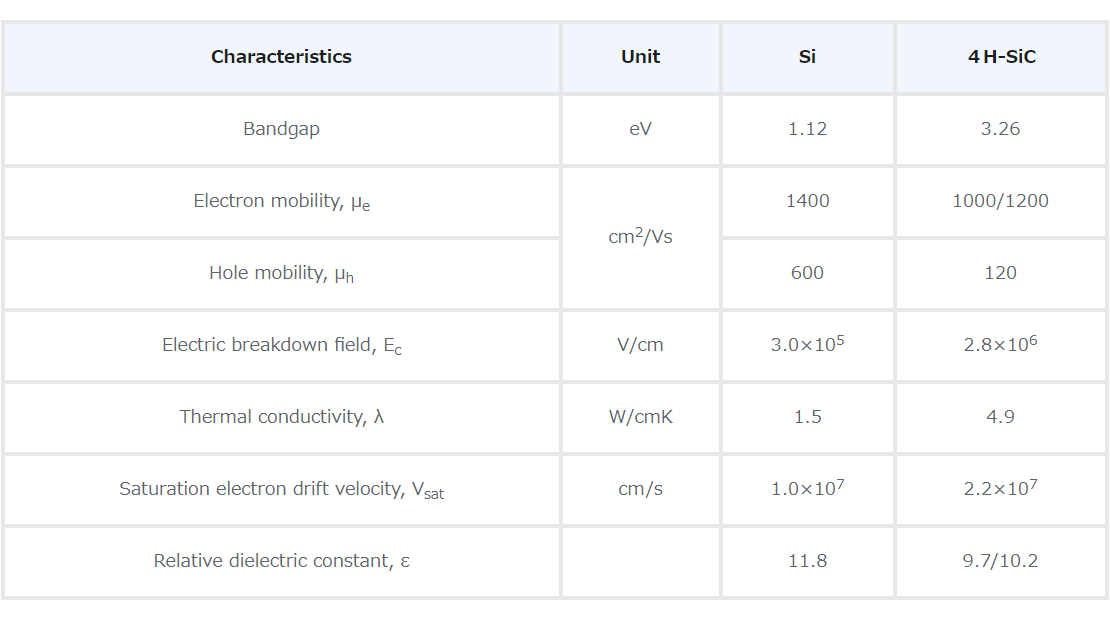This screenshot has width=1110, height=619.
Task: Click the Electron mobility row label
Action: [x=281, y=202]
